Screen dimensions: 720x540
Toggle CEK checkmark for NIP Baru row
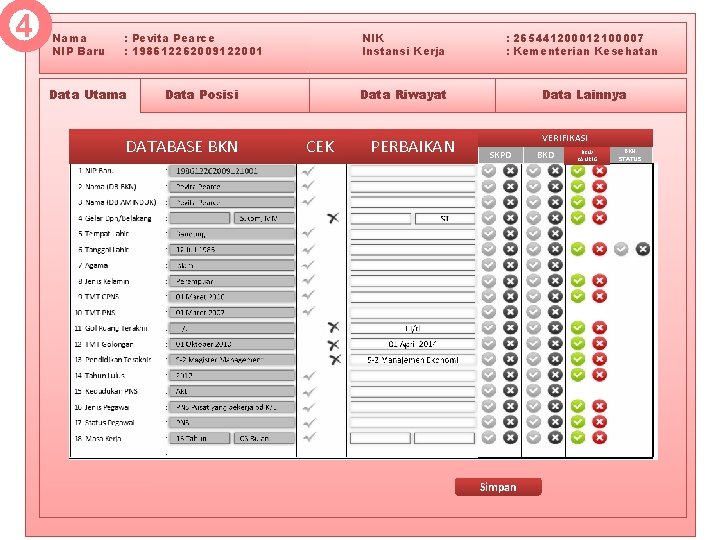click(x=308, y=171)
